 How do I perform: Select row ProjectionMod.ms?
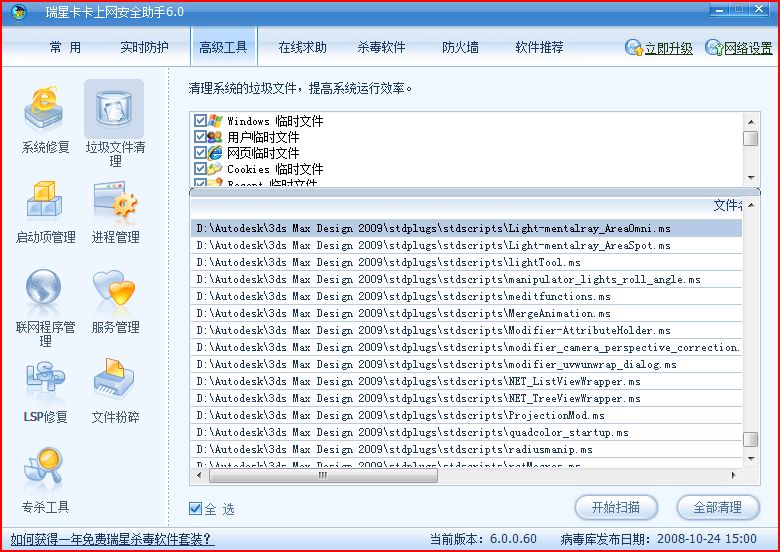coord(467,415)
